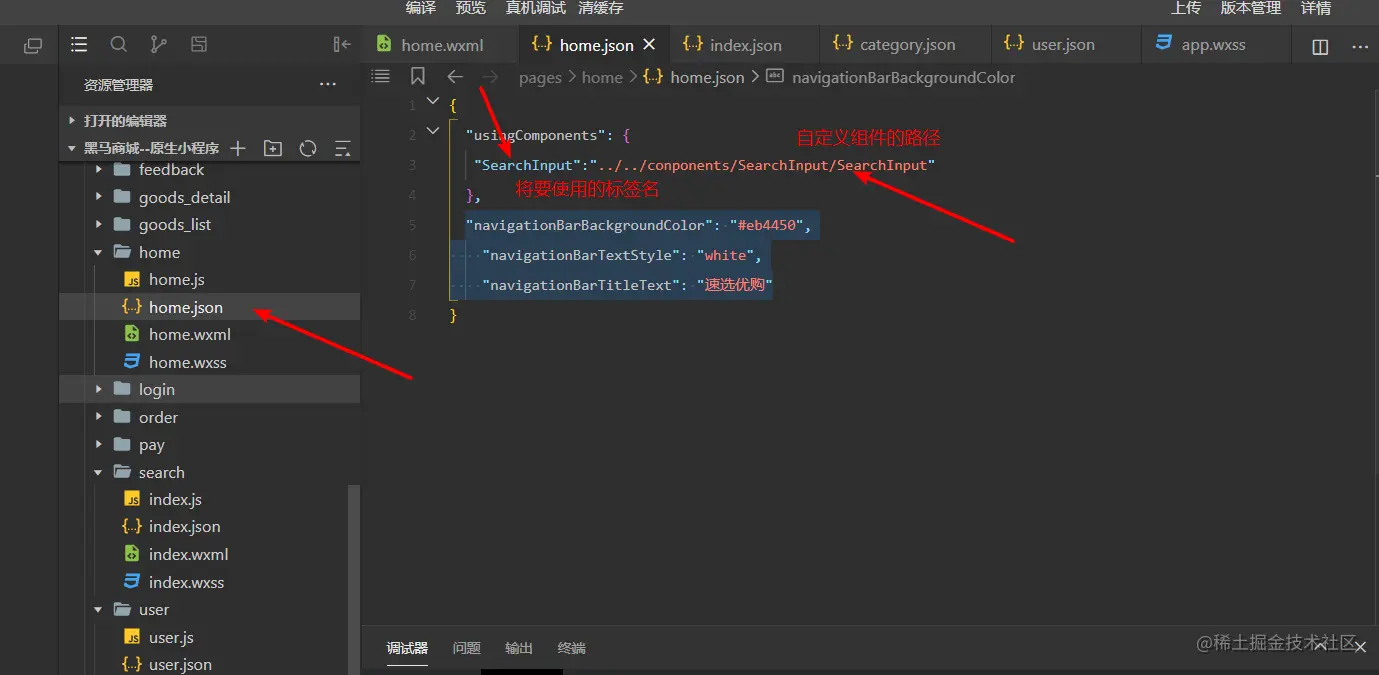Open the search panel icon
This screenshot has width=1379, height=675.
(x=118, y=44)
